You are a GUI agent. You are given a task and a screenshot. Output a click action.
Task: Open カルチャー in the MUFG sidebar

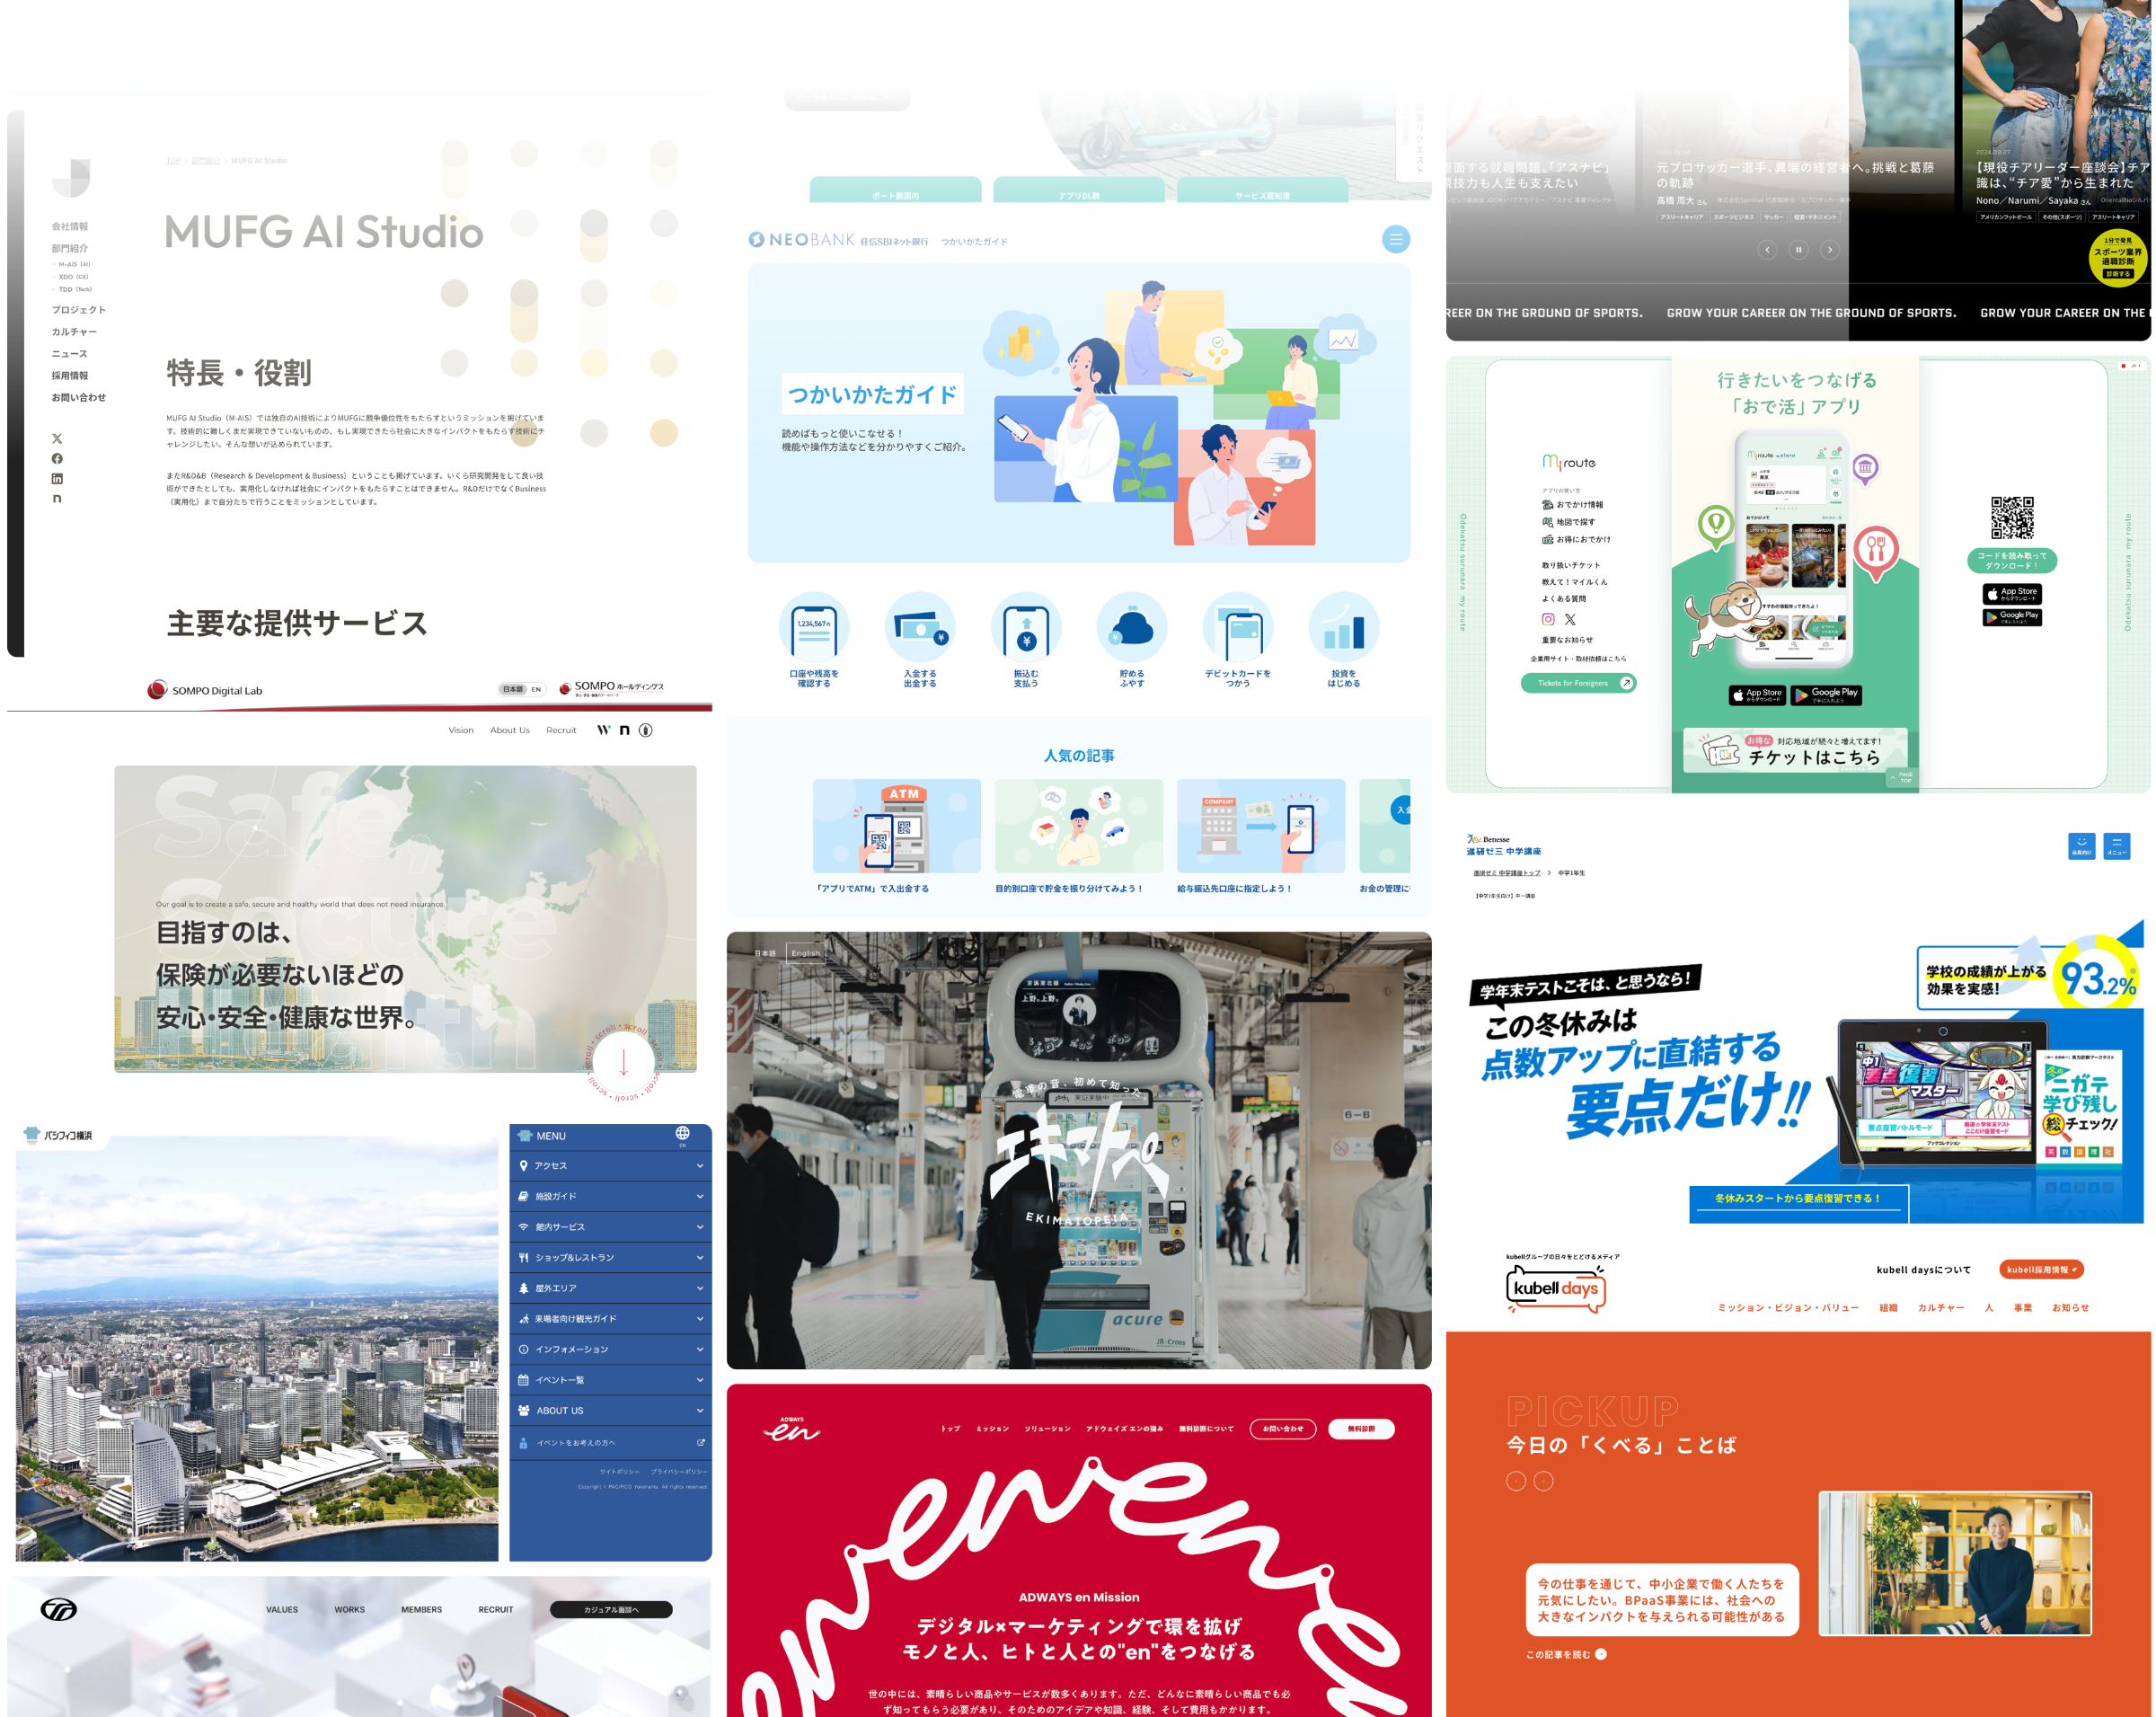[x=74, y=332]
